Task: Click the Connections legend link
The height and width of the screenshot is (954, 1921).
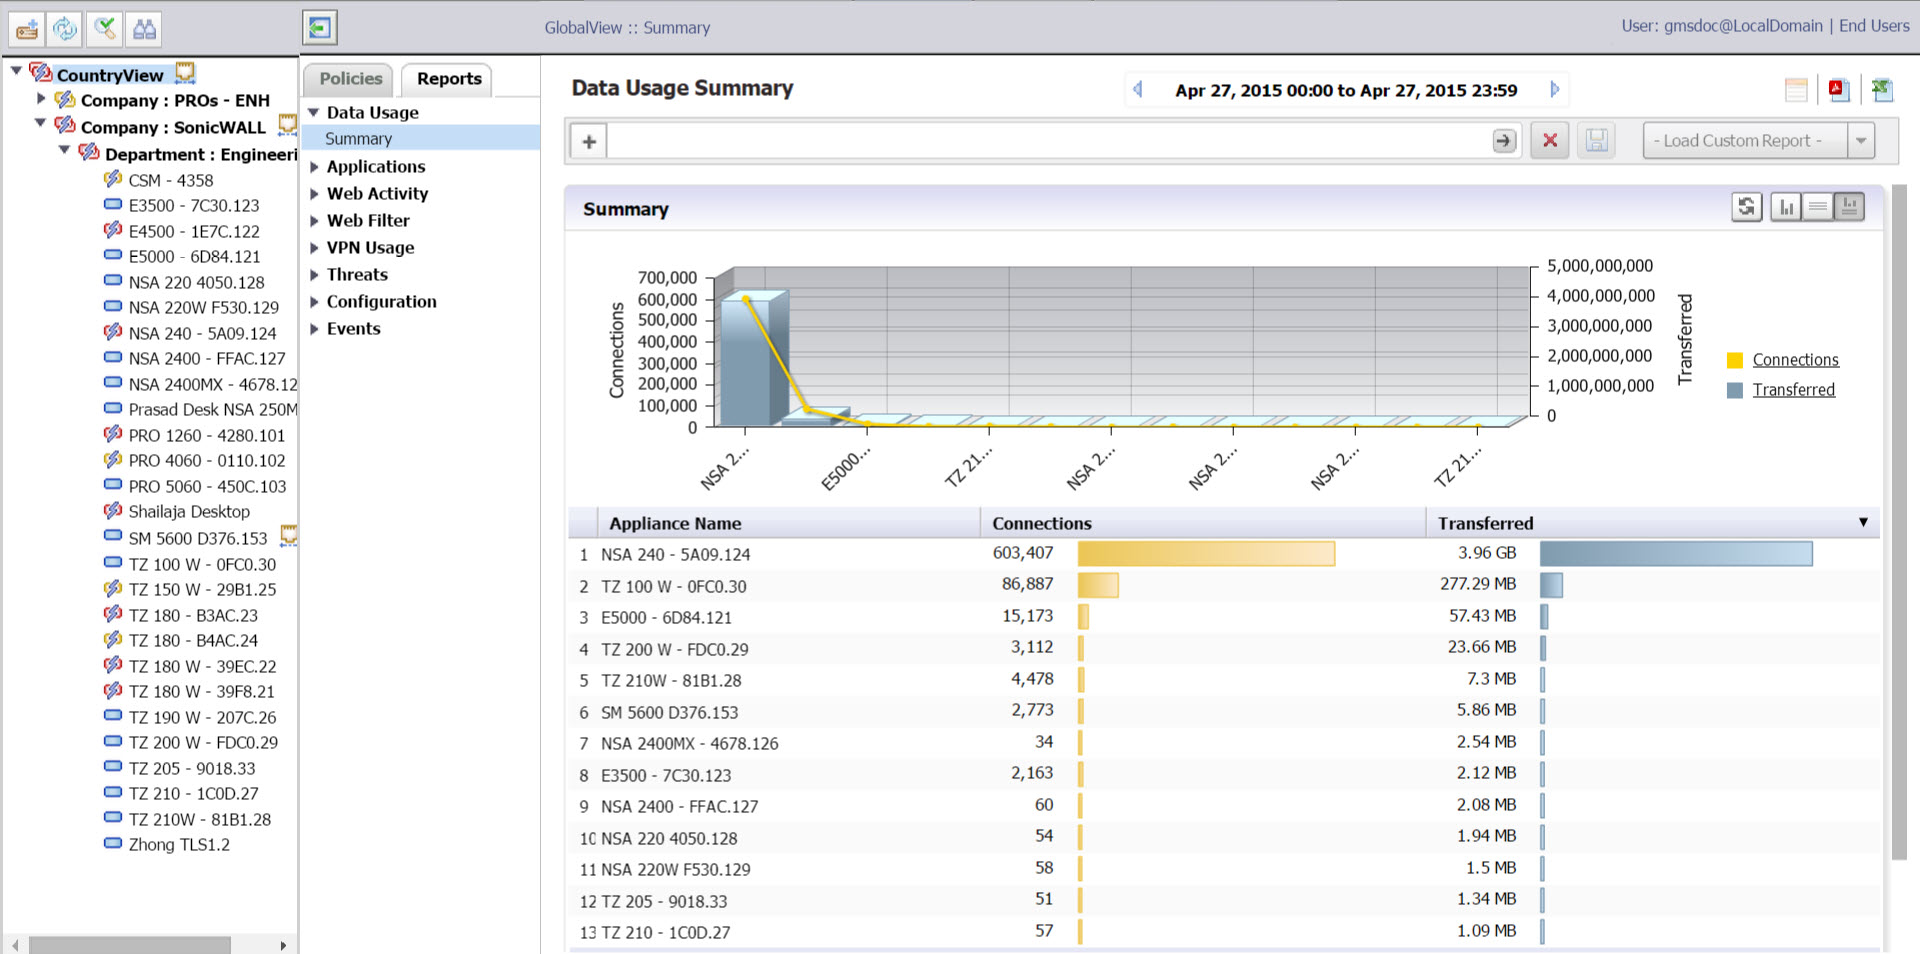Action: [x=1795, y=360]
